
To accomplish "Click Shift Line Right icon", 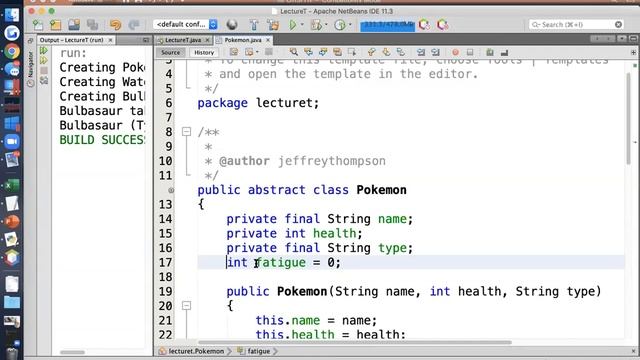I will point(436,52).
